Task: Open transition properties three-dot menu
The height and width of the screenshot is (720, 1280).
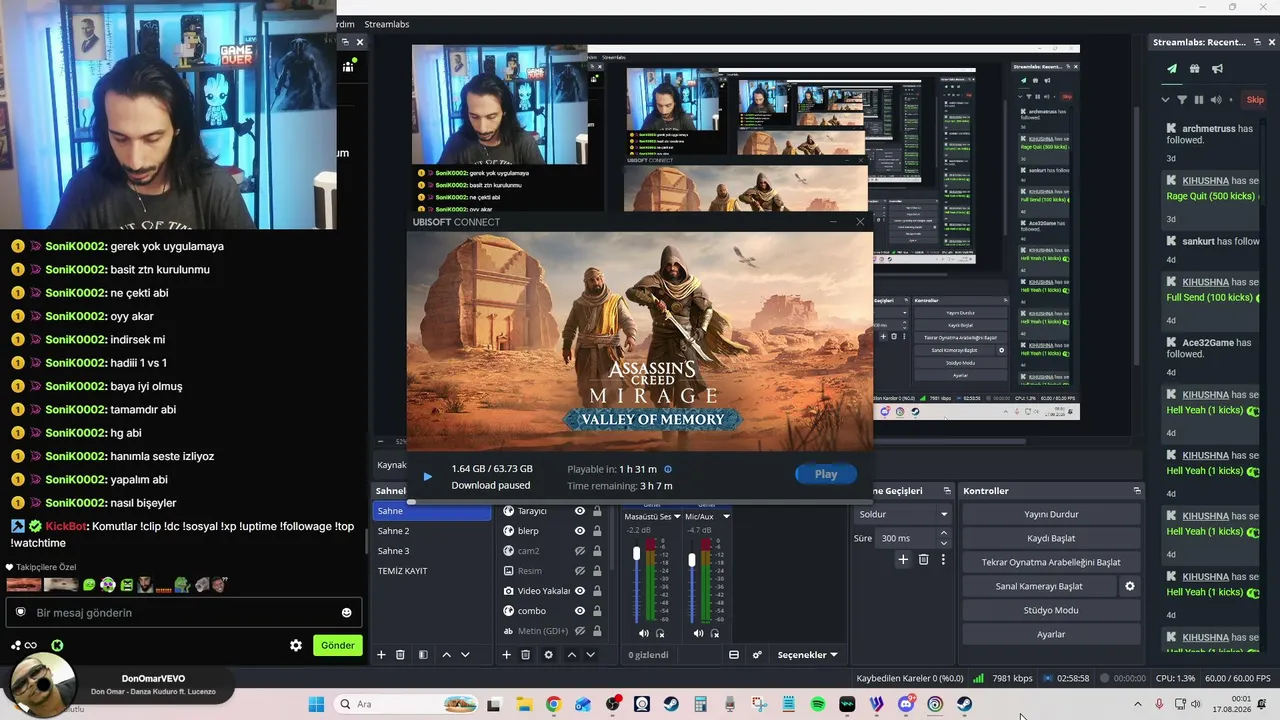Action: (943, 560)
